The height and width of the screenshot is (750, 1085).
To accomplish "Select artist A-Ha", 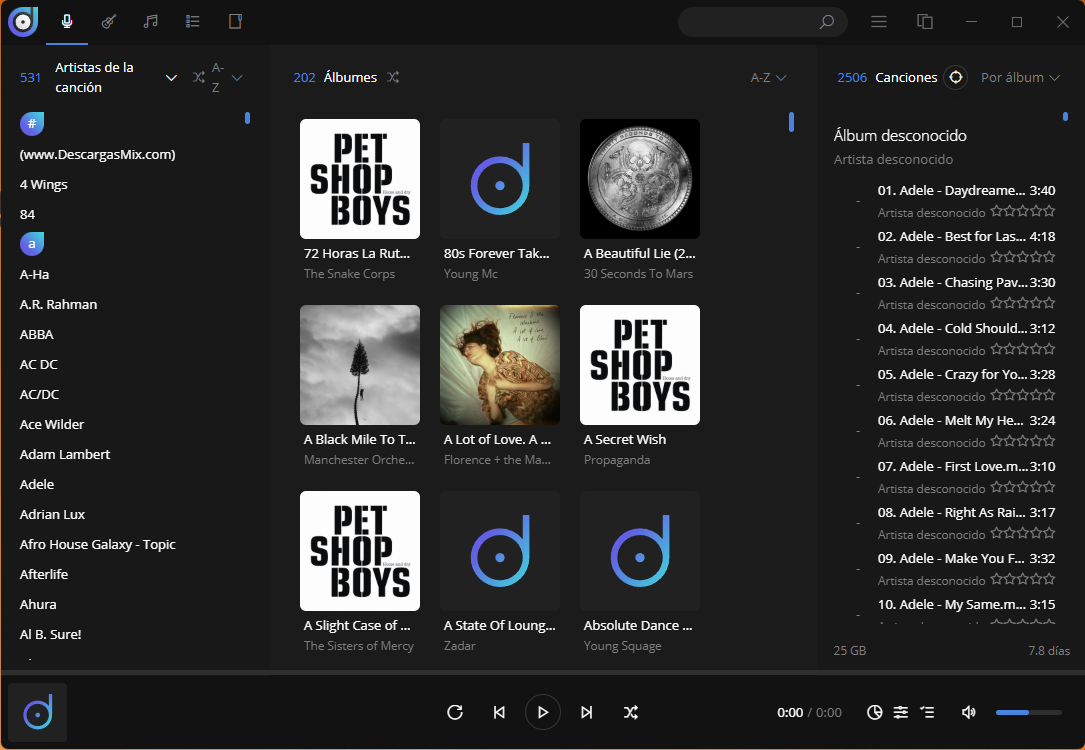I will [35, 274].
